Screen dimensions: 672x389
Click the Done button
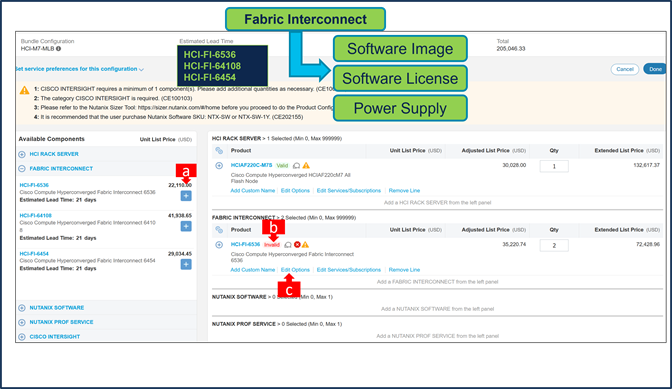pyautogui.click(x=655, y=69)
